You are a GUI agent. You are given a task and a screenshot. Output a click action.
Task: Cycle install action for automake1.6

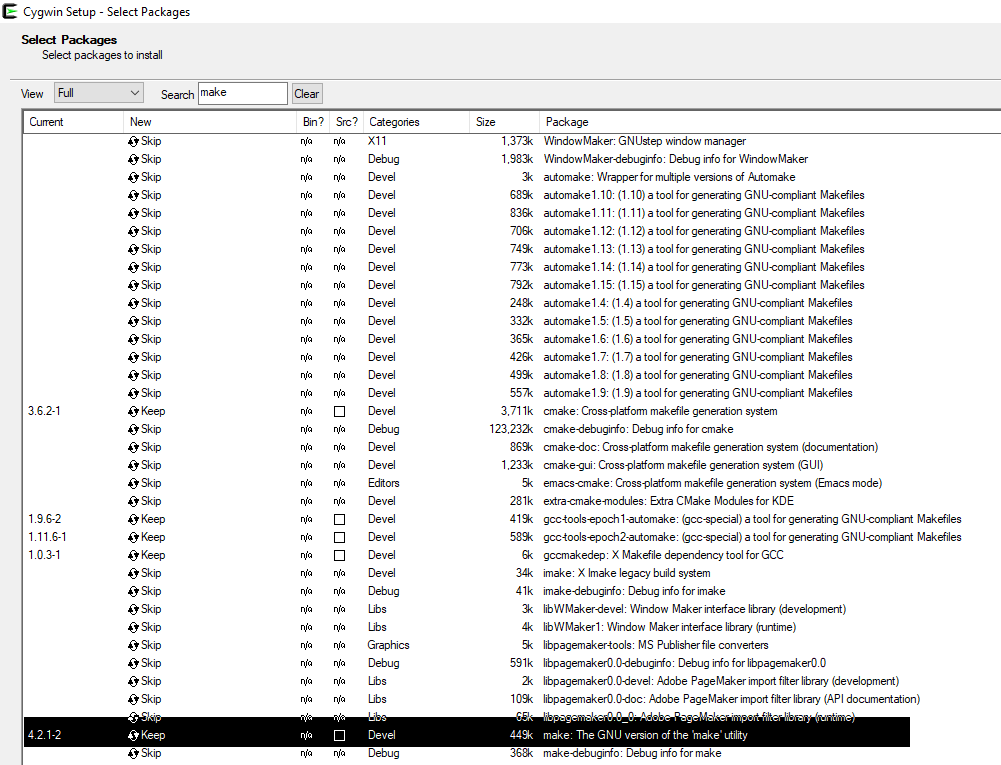tap(133, 339)
